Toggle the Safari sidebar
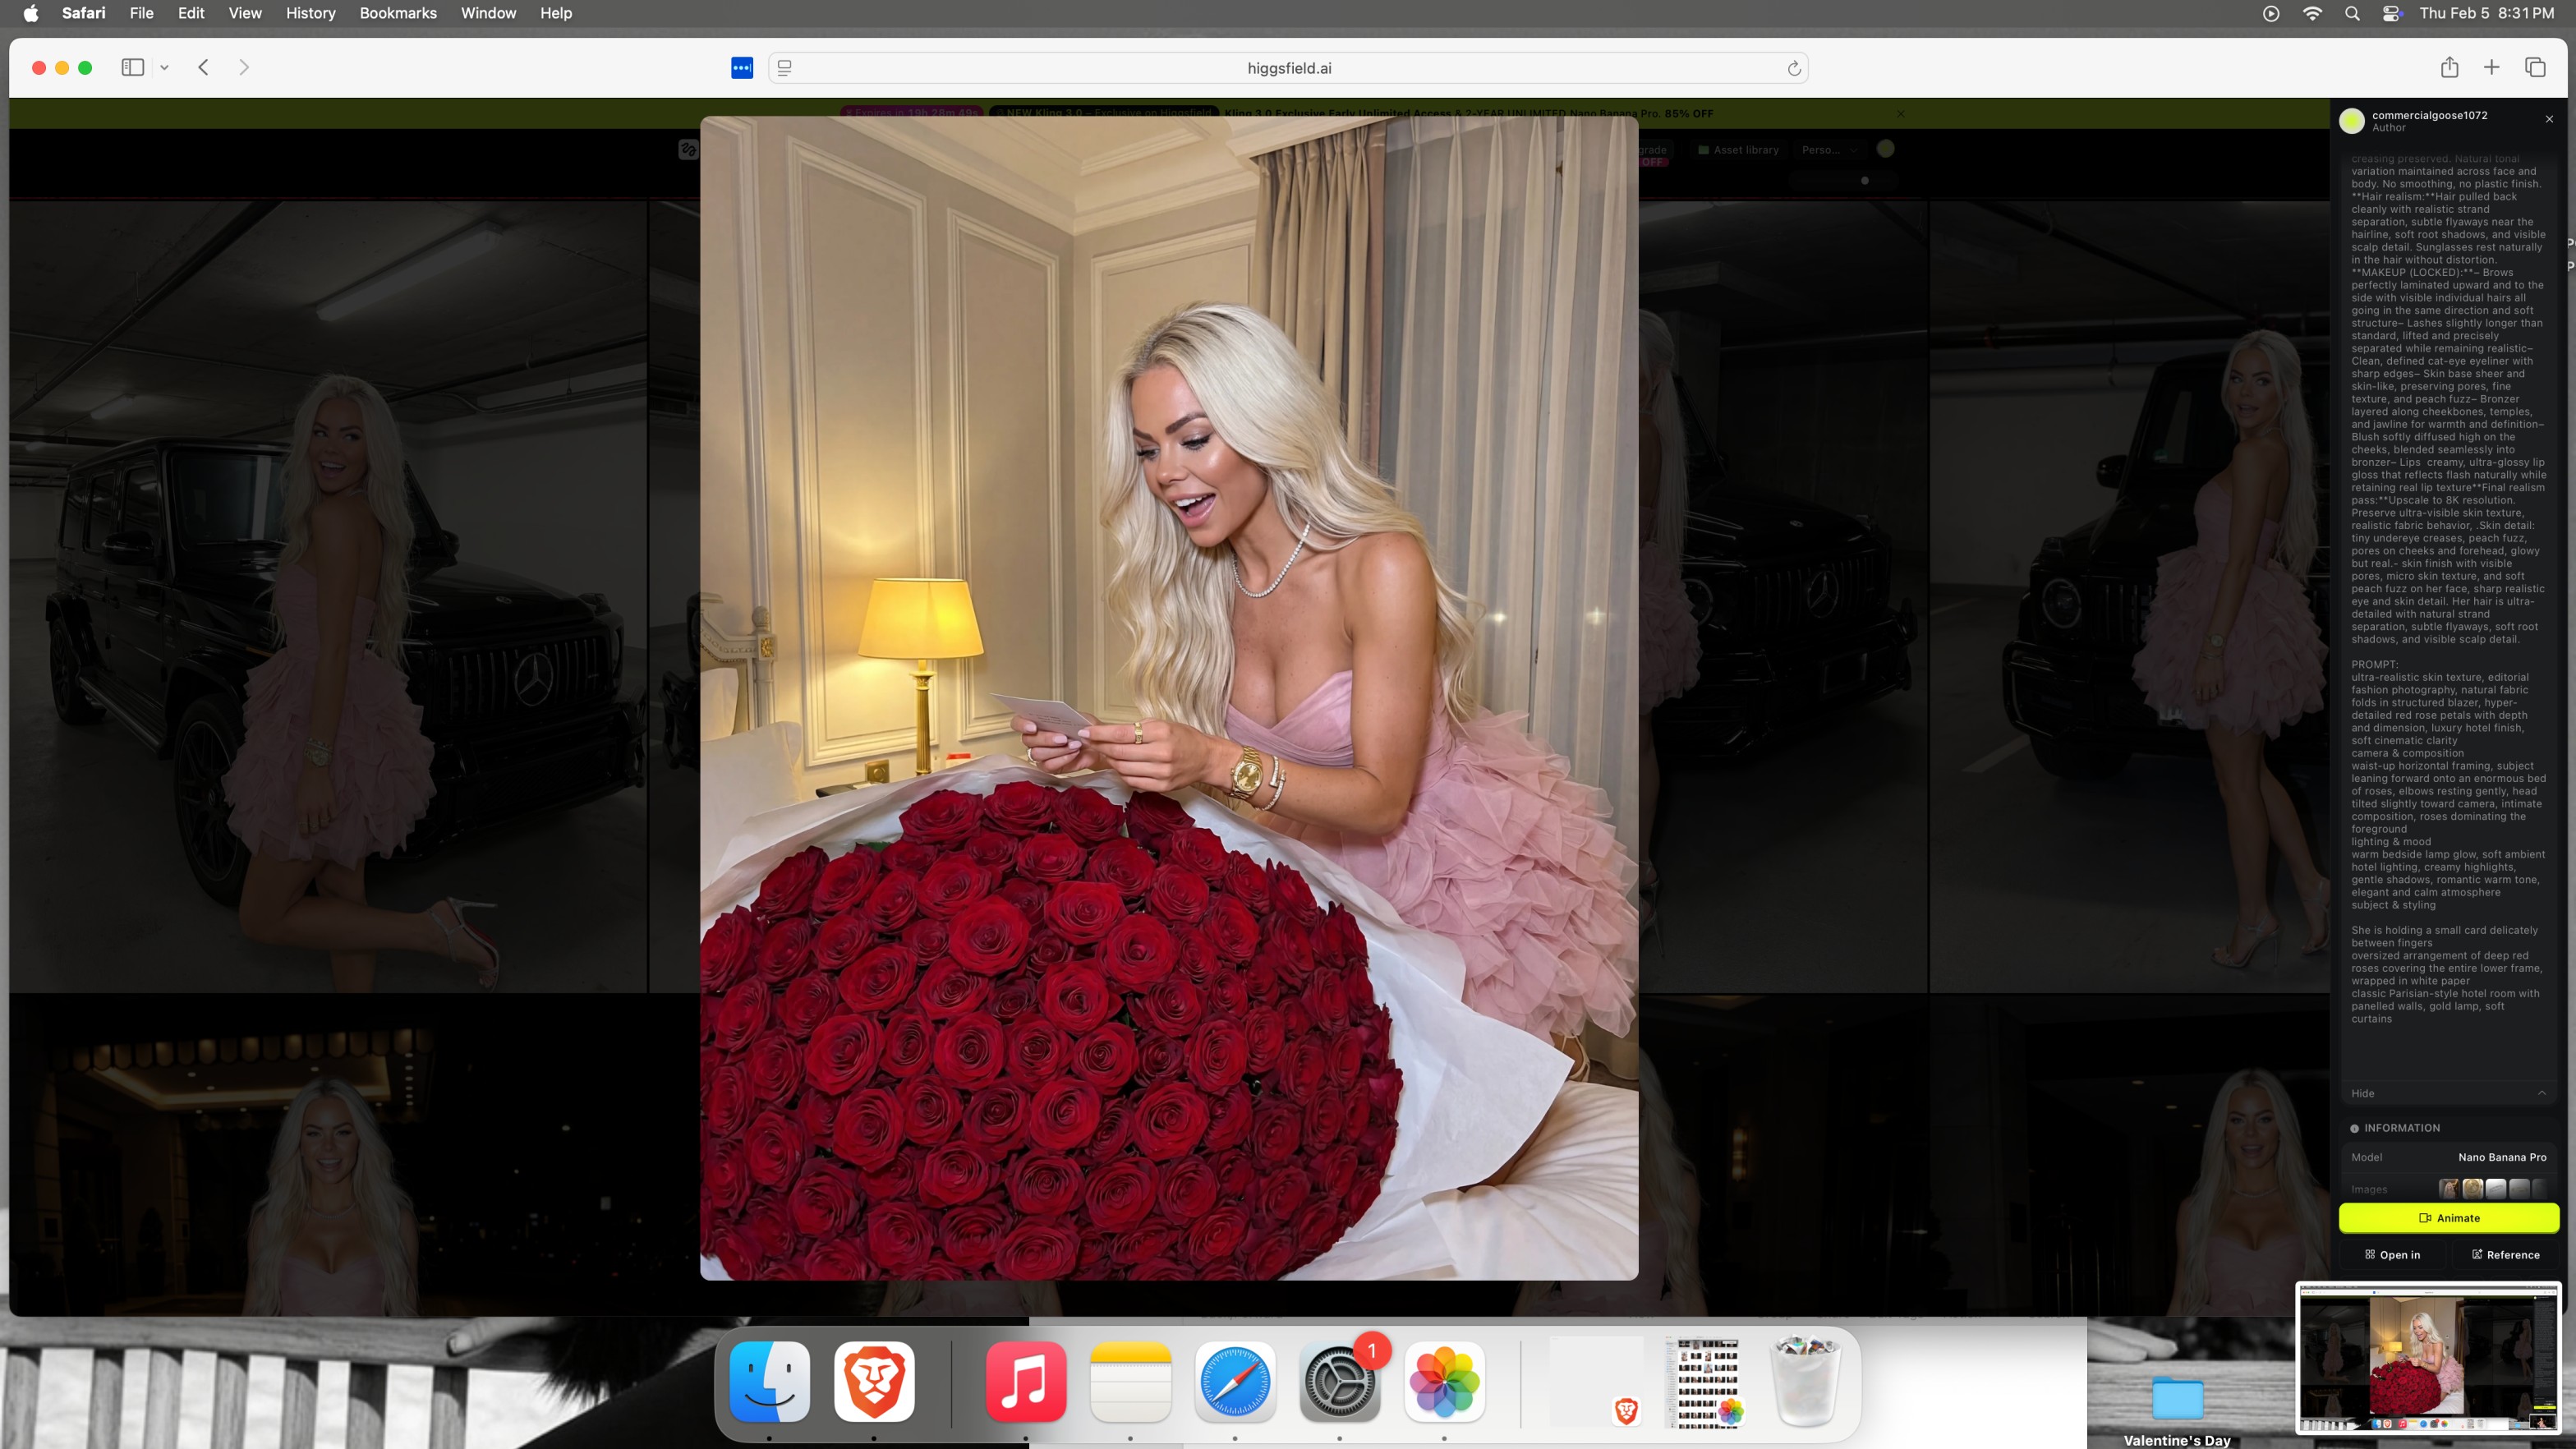The image size is (2576, 1449). click(x=133, y=67)
